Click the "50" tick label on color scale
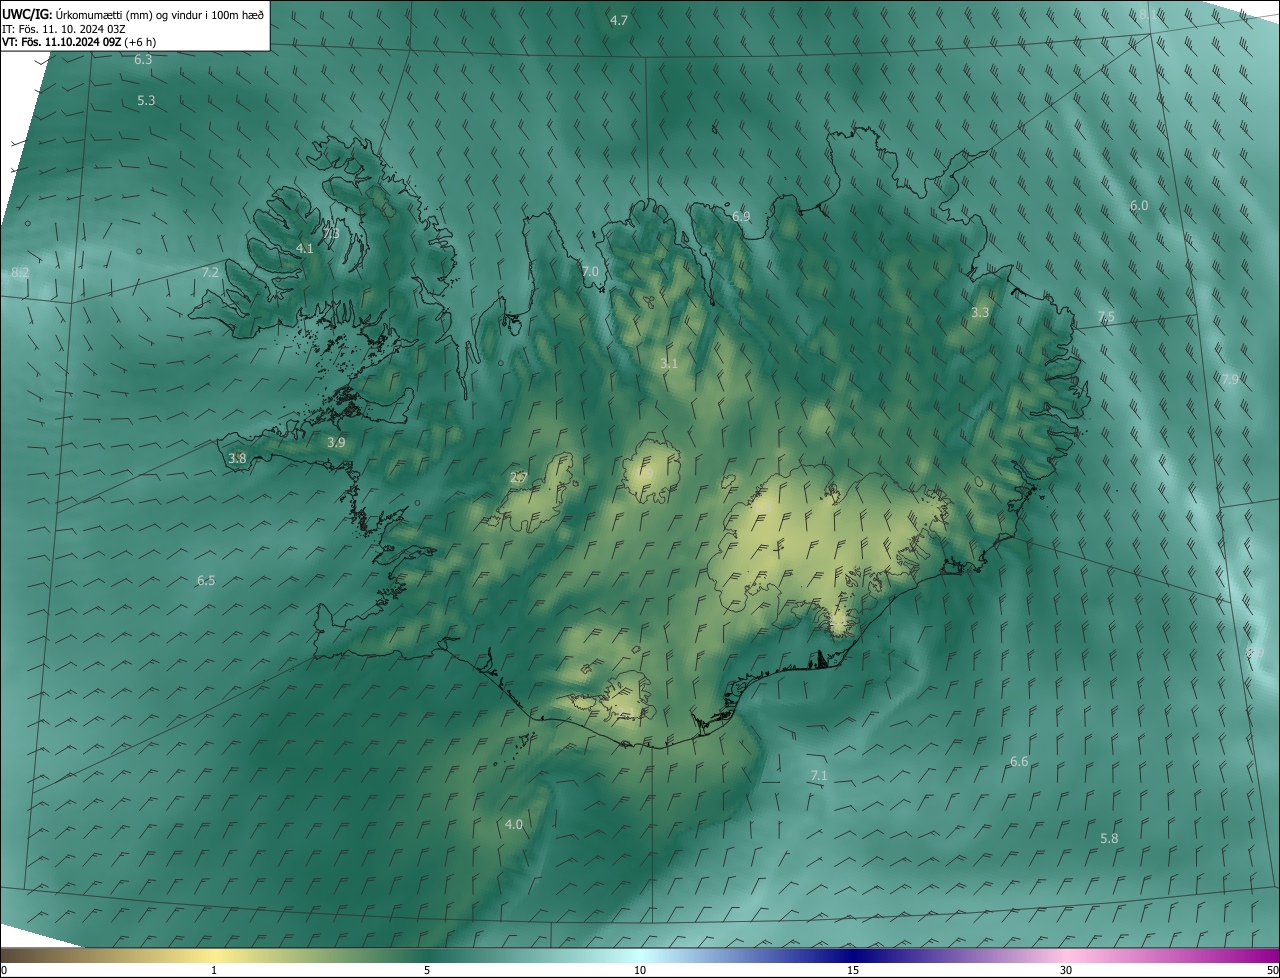1280x978 pixels. tap(1272, 971)
